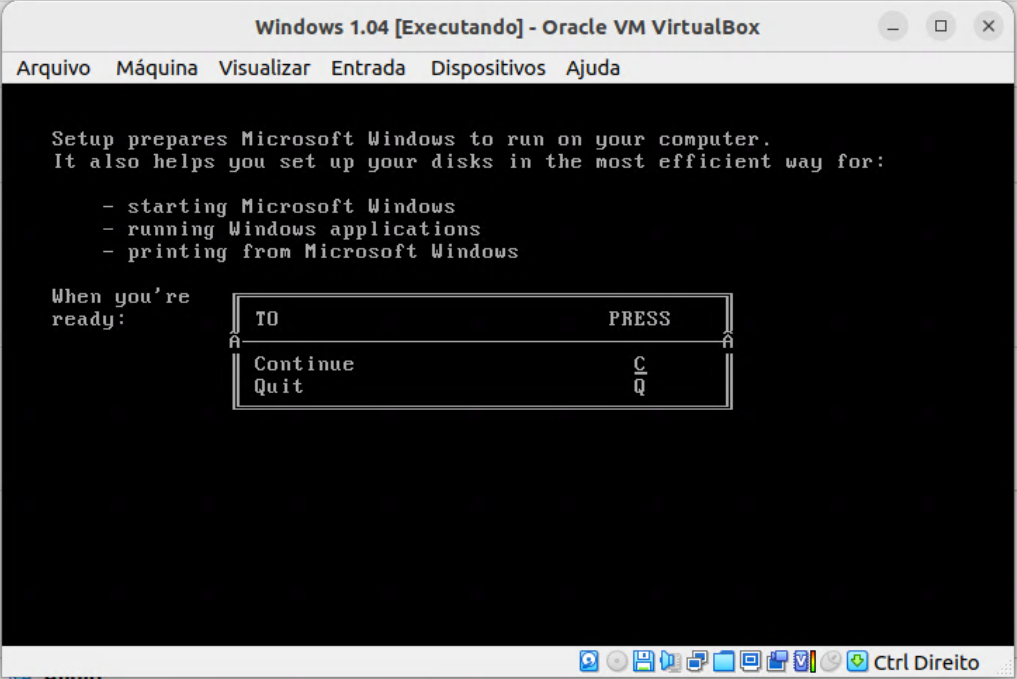Click the Continue option in setup box

304,364
